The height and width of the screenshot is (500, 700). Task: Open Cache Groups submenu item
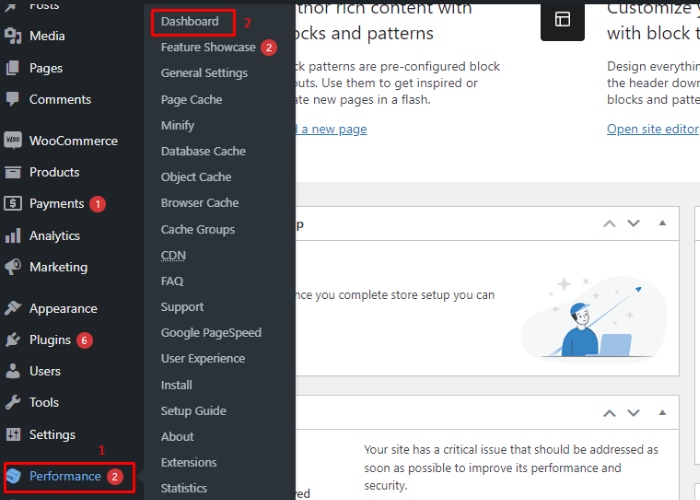pyautogui.click(x=198, y=229)
